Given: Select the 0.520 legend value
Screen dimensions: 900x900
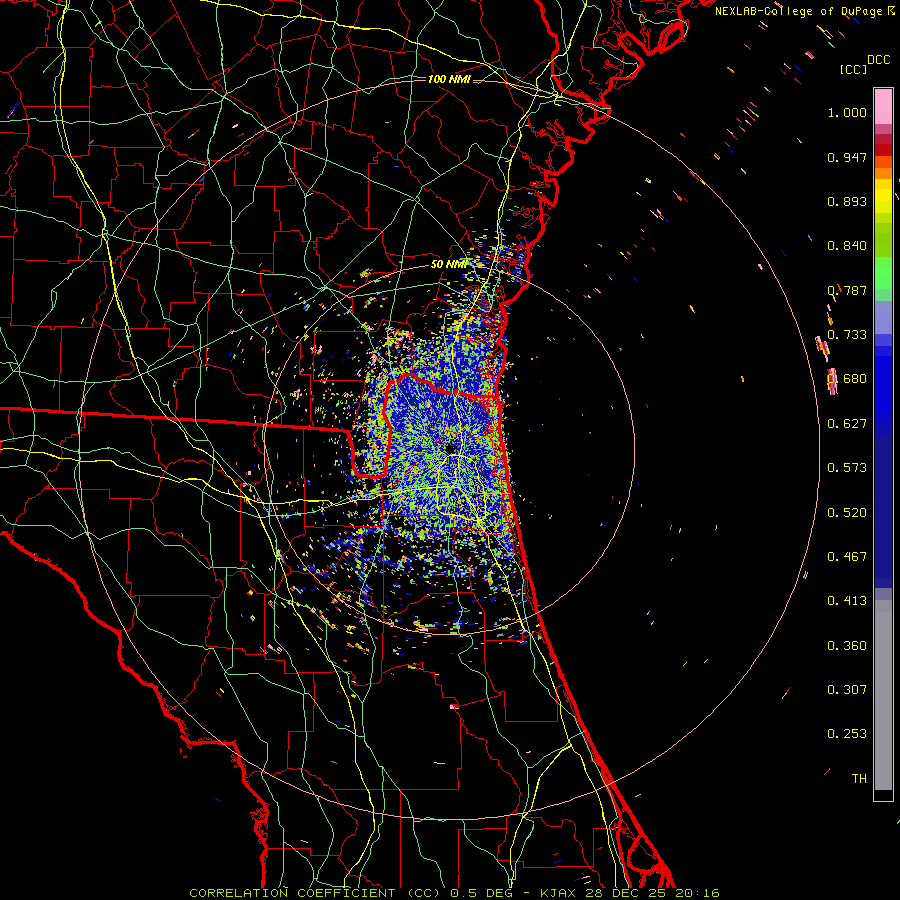Looking at the screenshot, I should pos(847,513).
